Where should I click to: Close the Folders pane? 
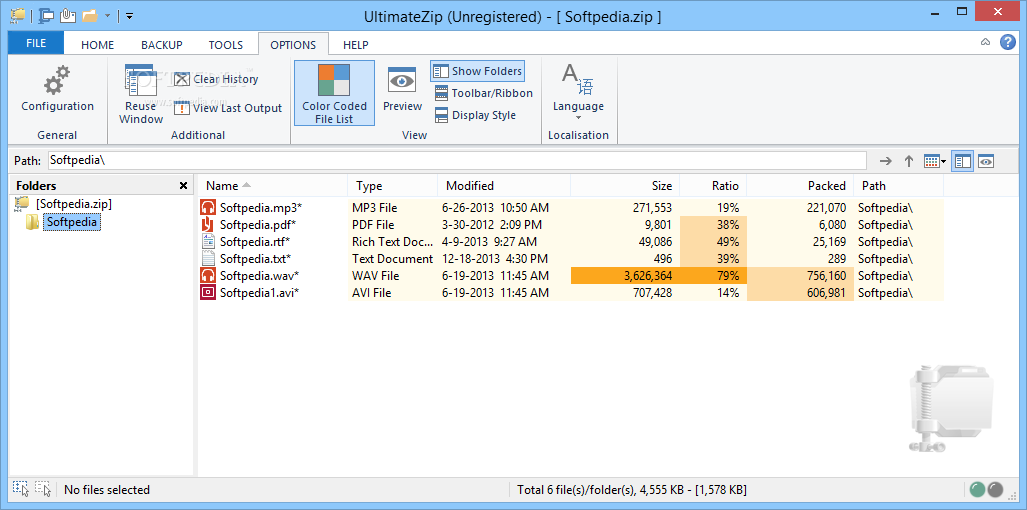pos(183,186)
